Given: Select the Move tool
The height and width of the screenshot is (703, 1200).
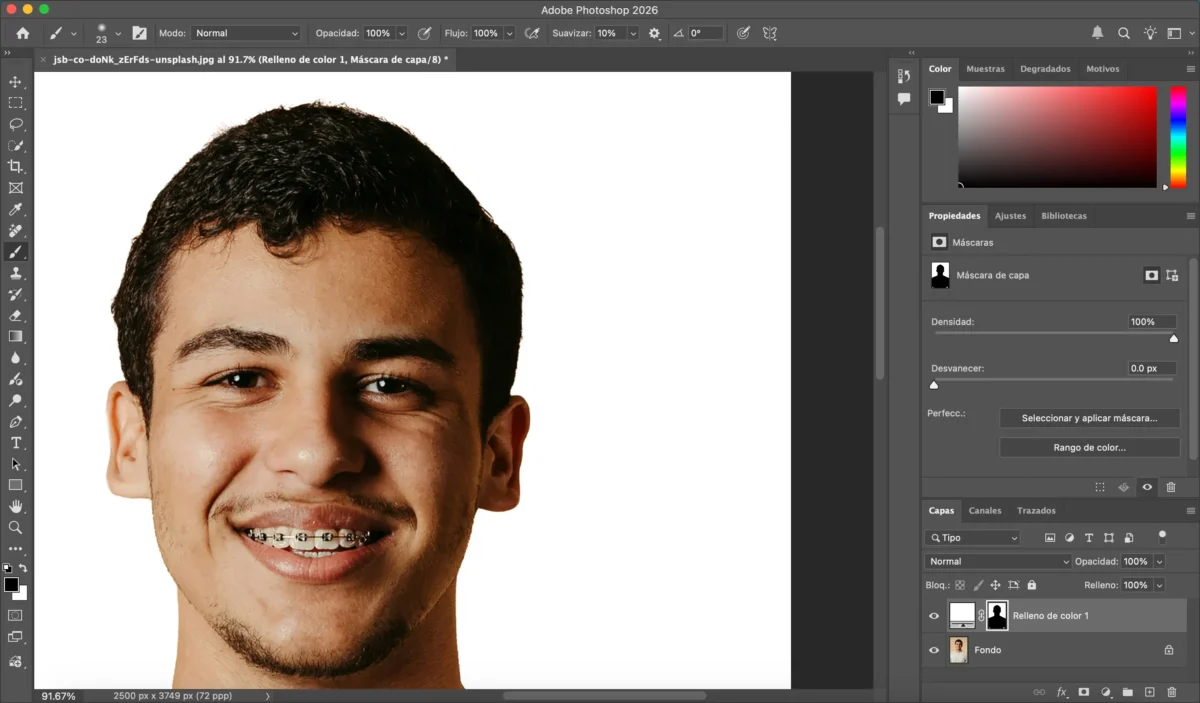Looking at the screenshot, I should coord(15,82).
